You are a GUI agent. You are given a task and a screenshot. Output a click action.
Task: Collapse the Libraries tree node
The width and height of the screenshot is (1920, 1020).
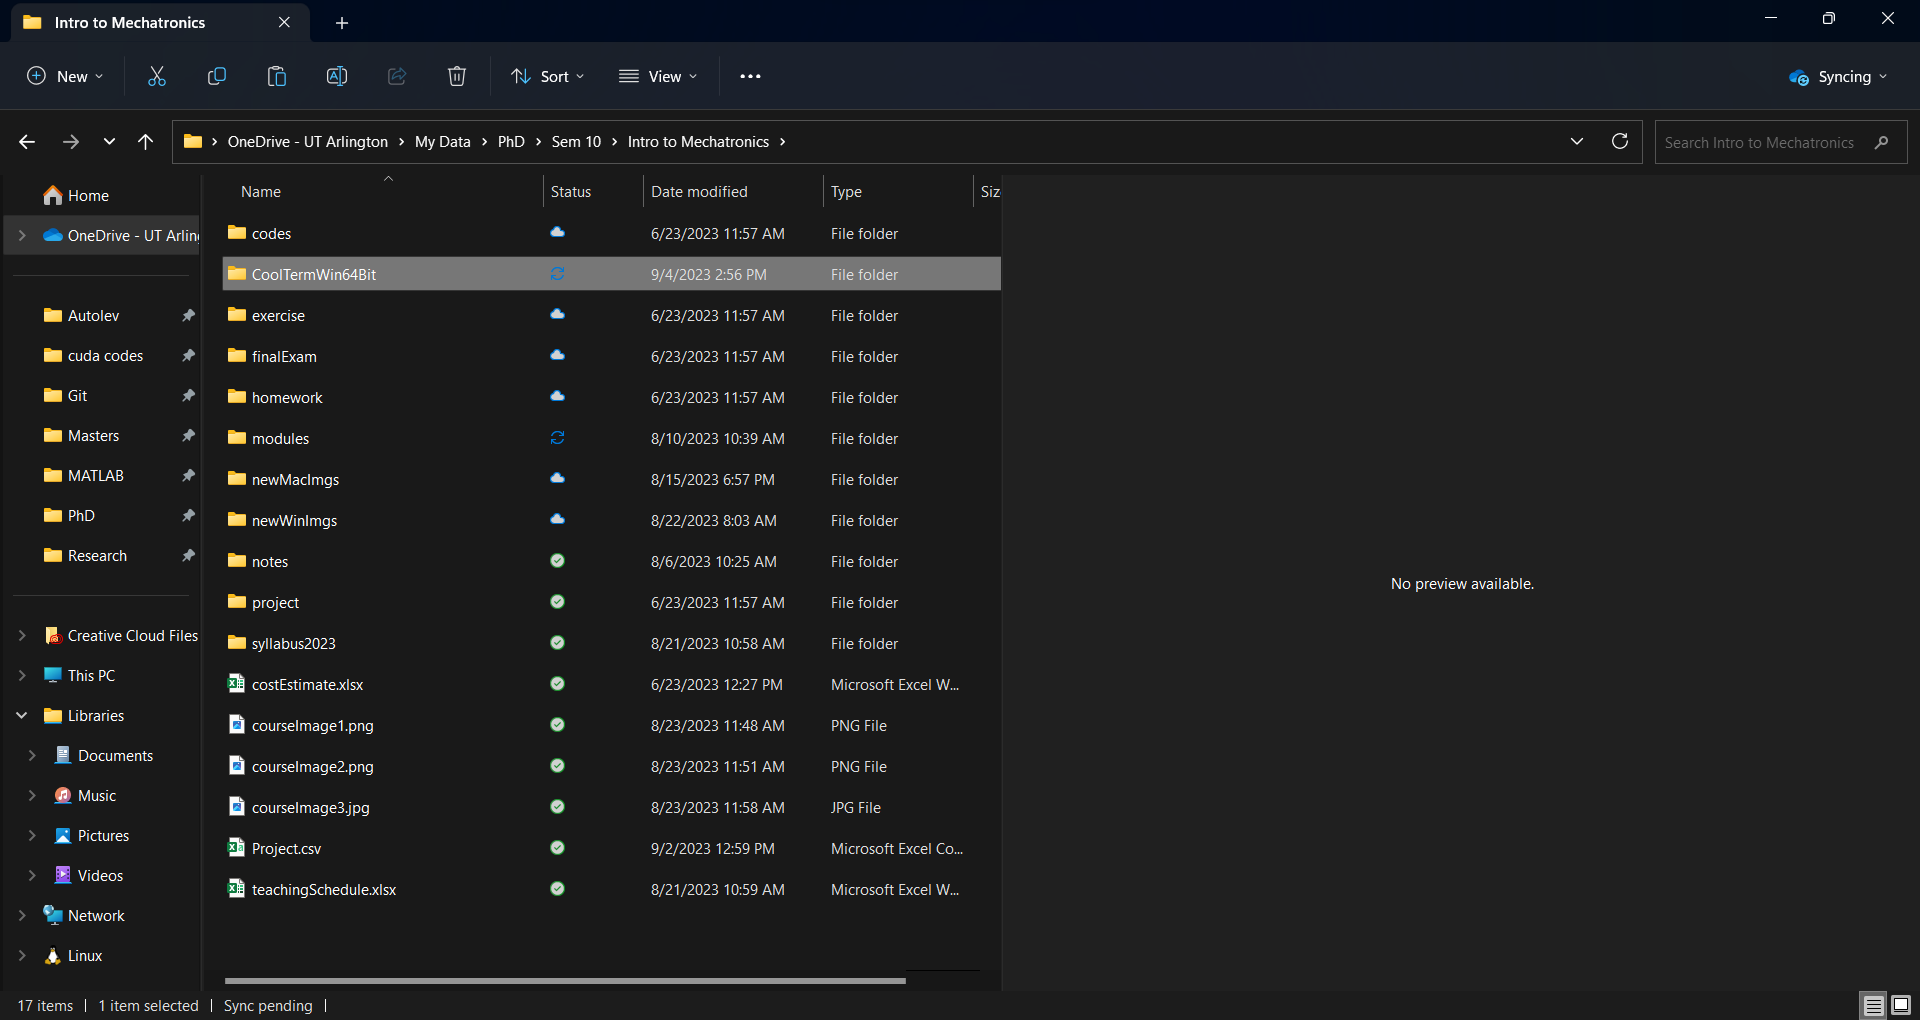click(x=22, y=716)
